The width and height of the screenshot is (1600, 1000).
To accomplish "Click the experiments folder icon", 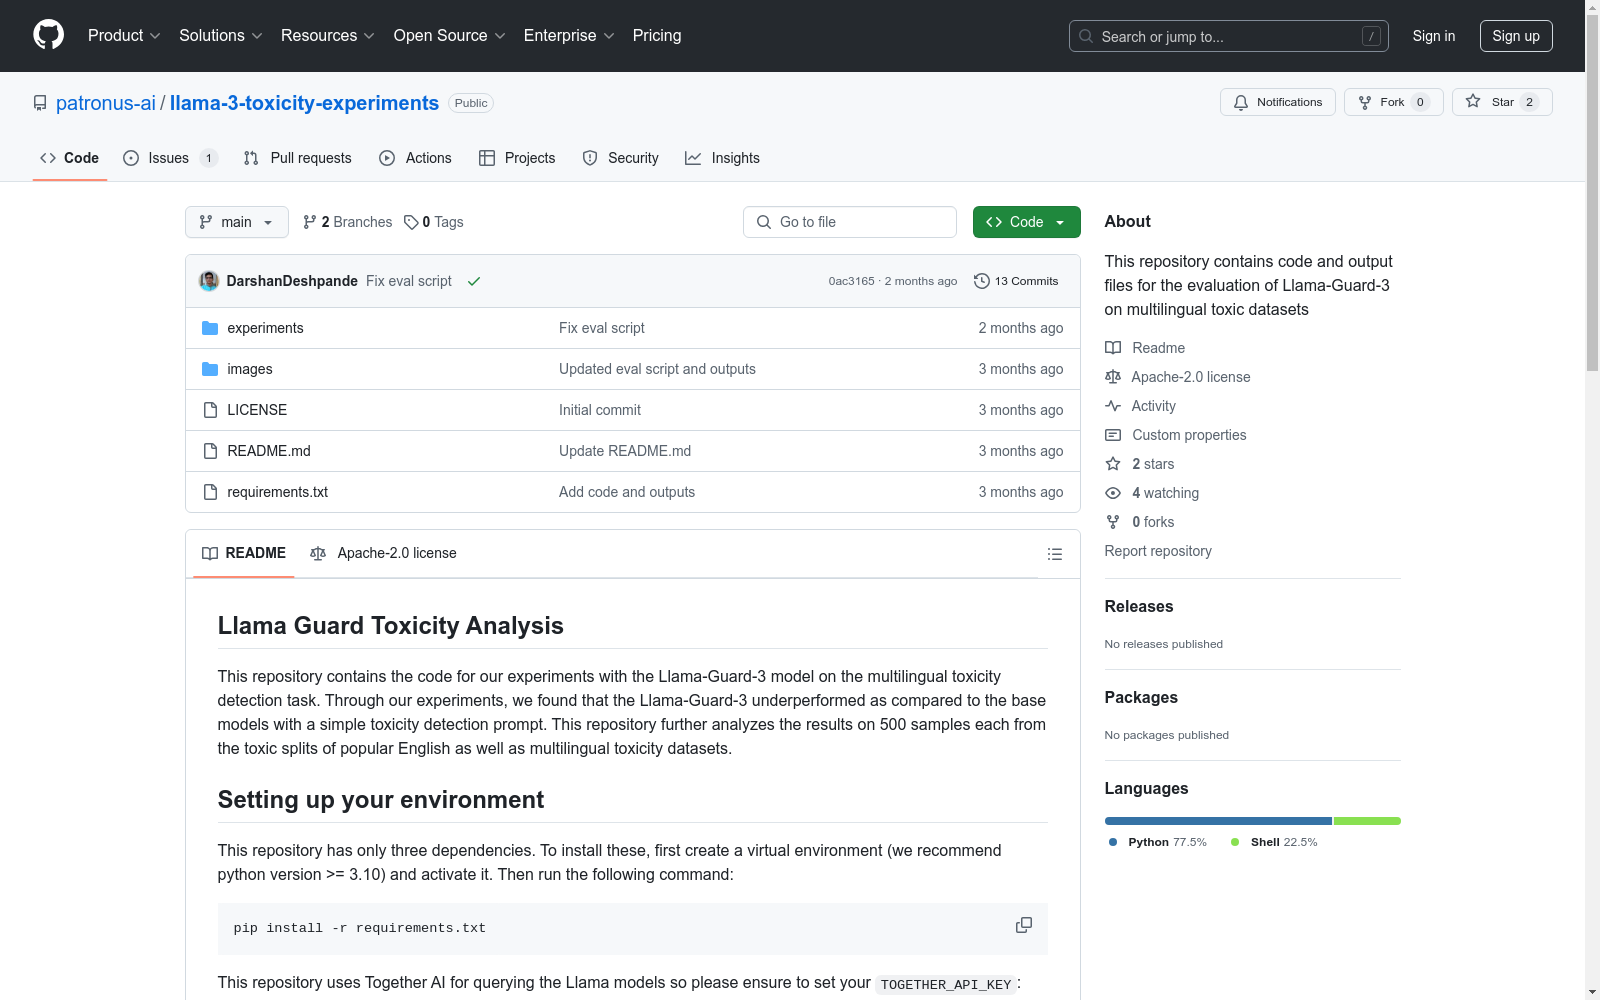I will [210, 328].
